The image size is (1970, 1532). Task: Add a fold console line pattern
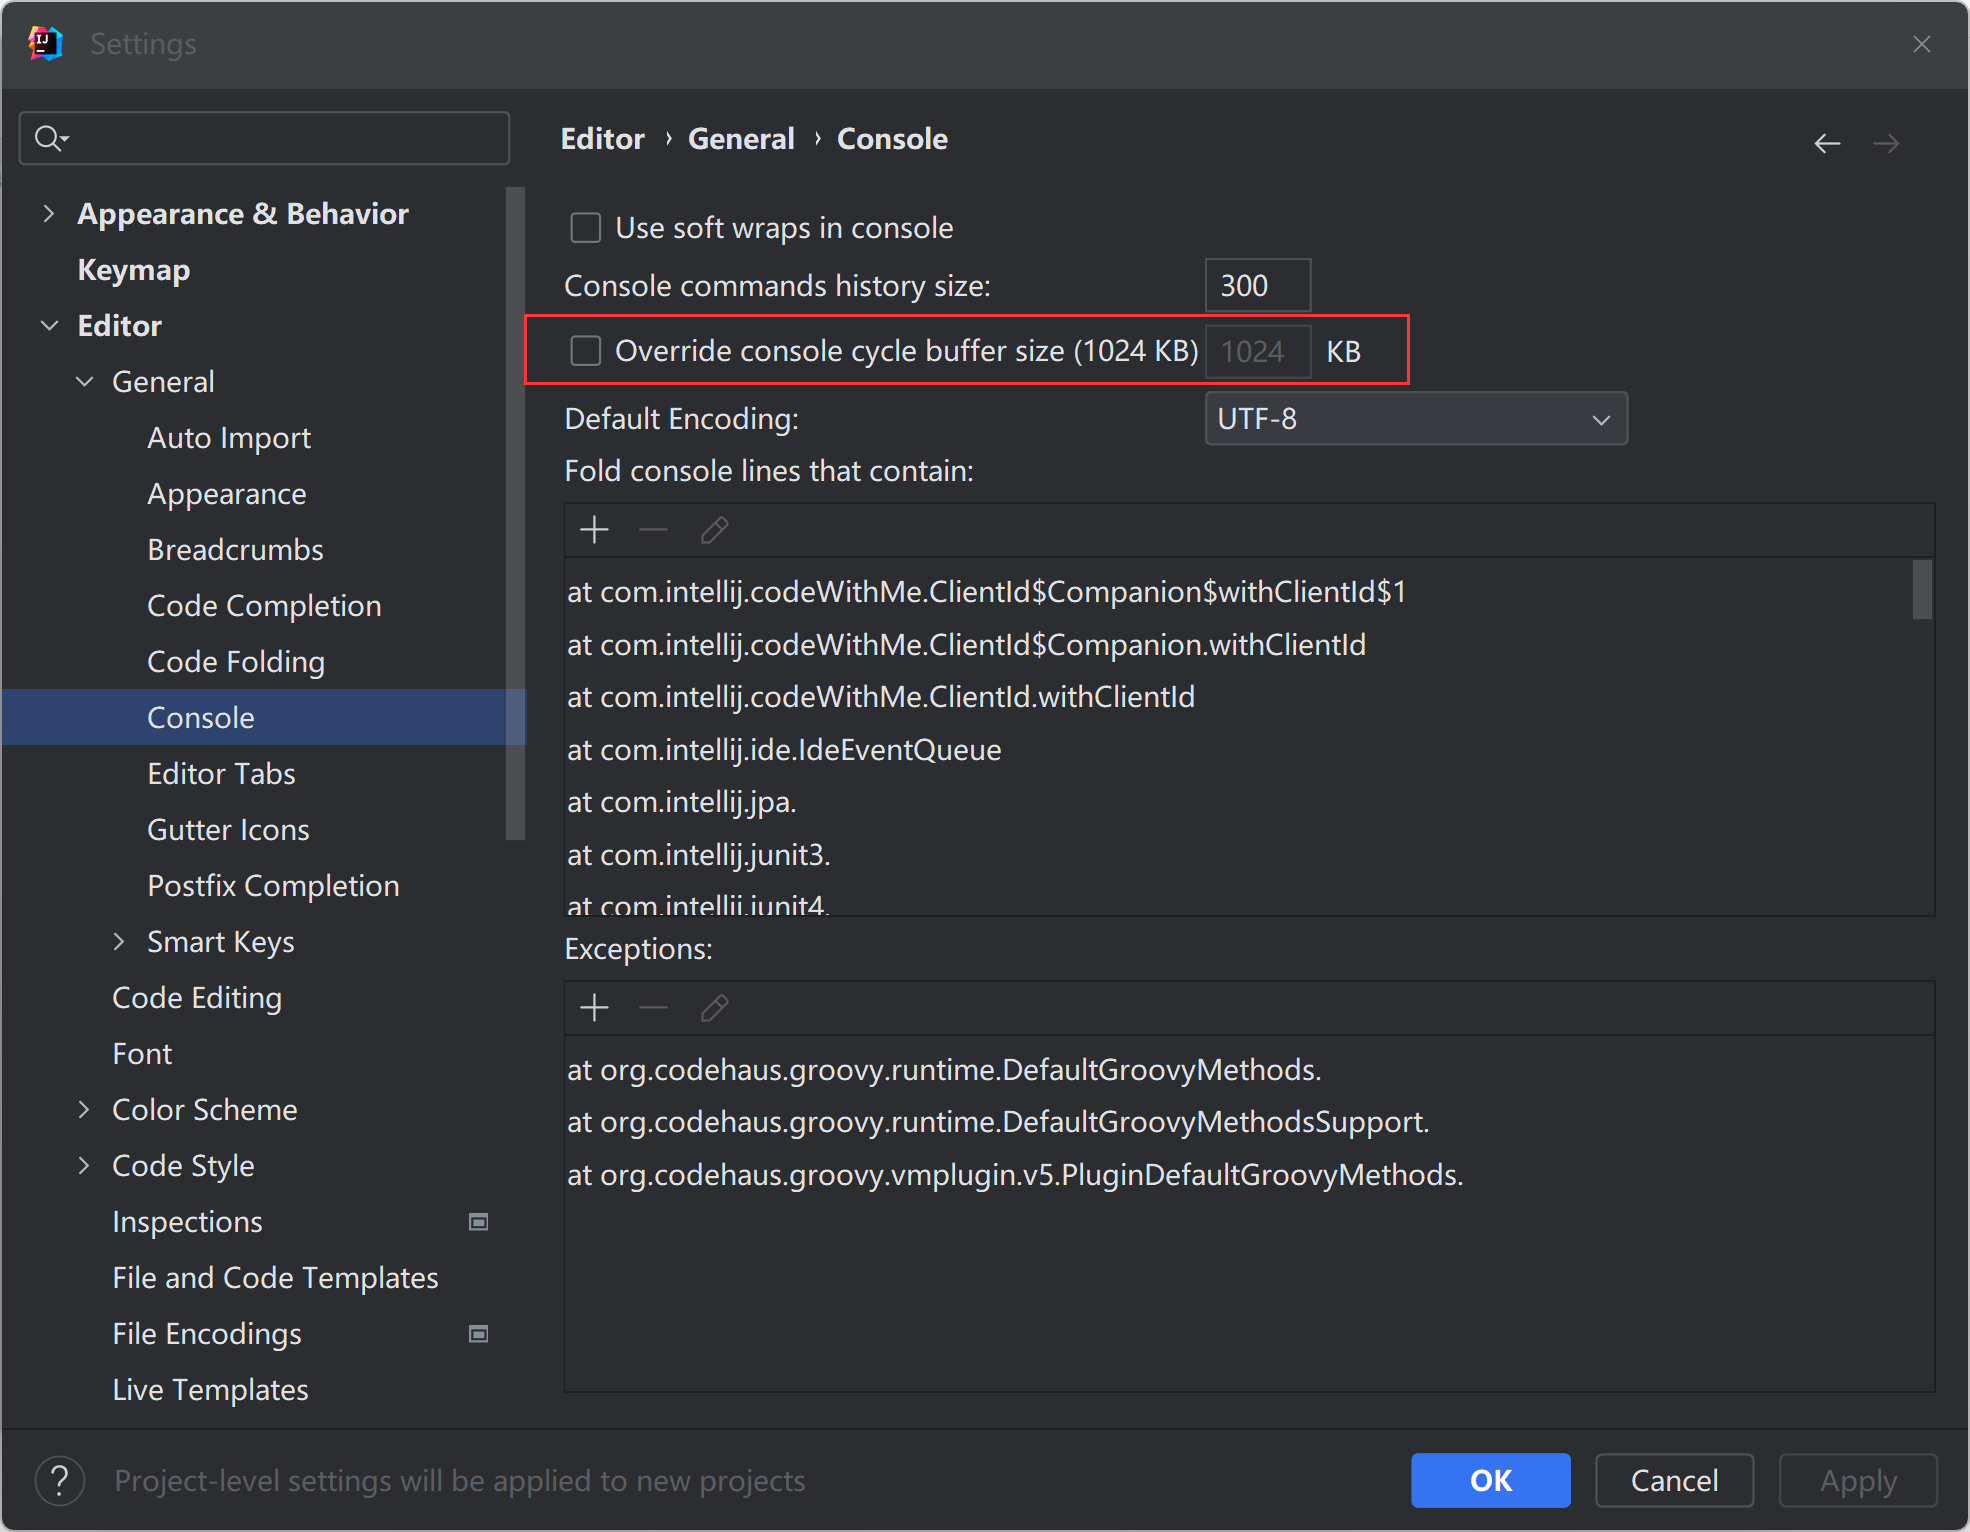594,530
